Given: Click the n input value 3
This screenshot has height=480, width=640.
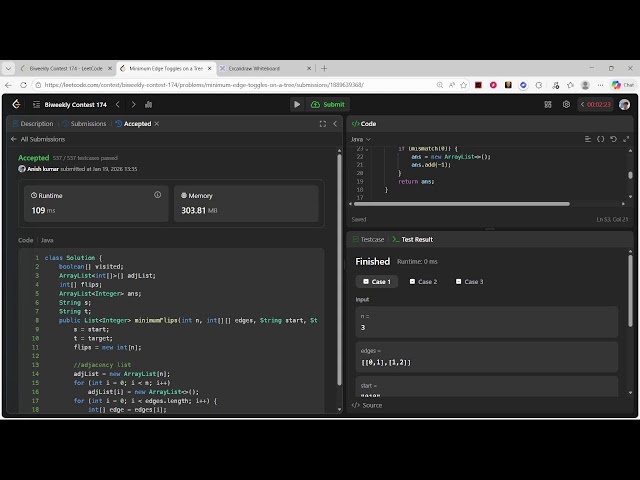Looking at the screenshot, I should pyautogui.click(x=363, y=328).
